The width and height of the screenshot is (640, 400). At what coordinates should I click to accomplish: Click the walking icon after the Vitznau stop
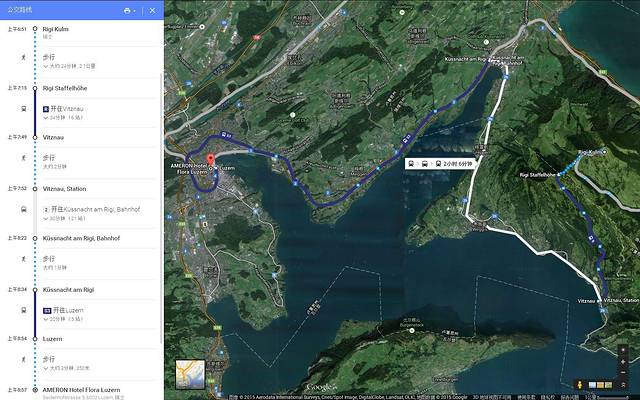click(x=22, y=162)
